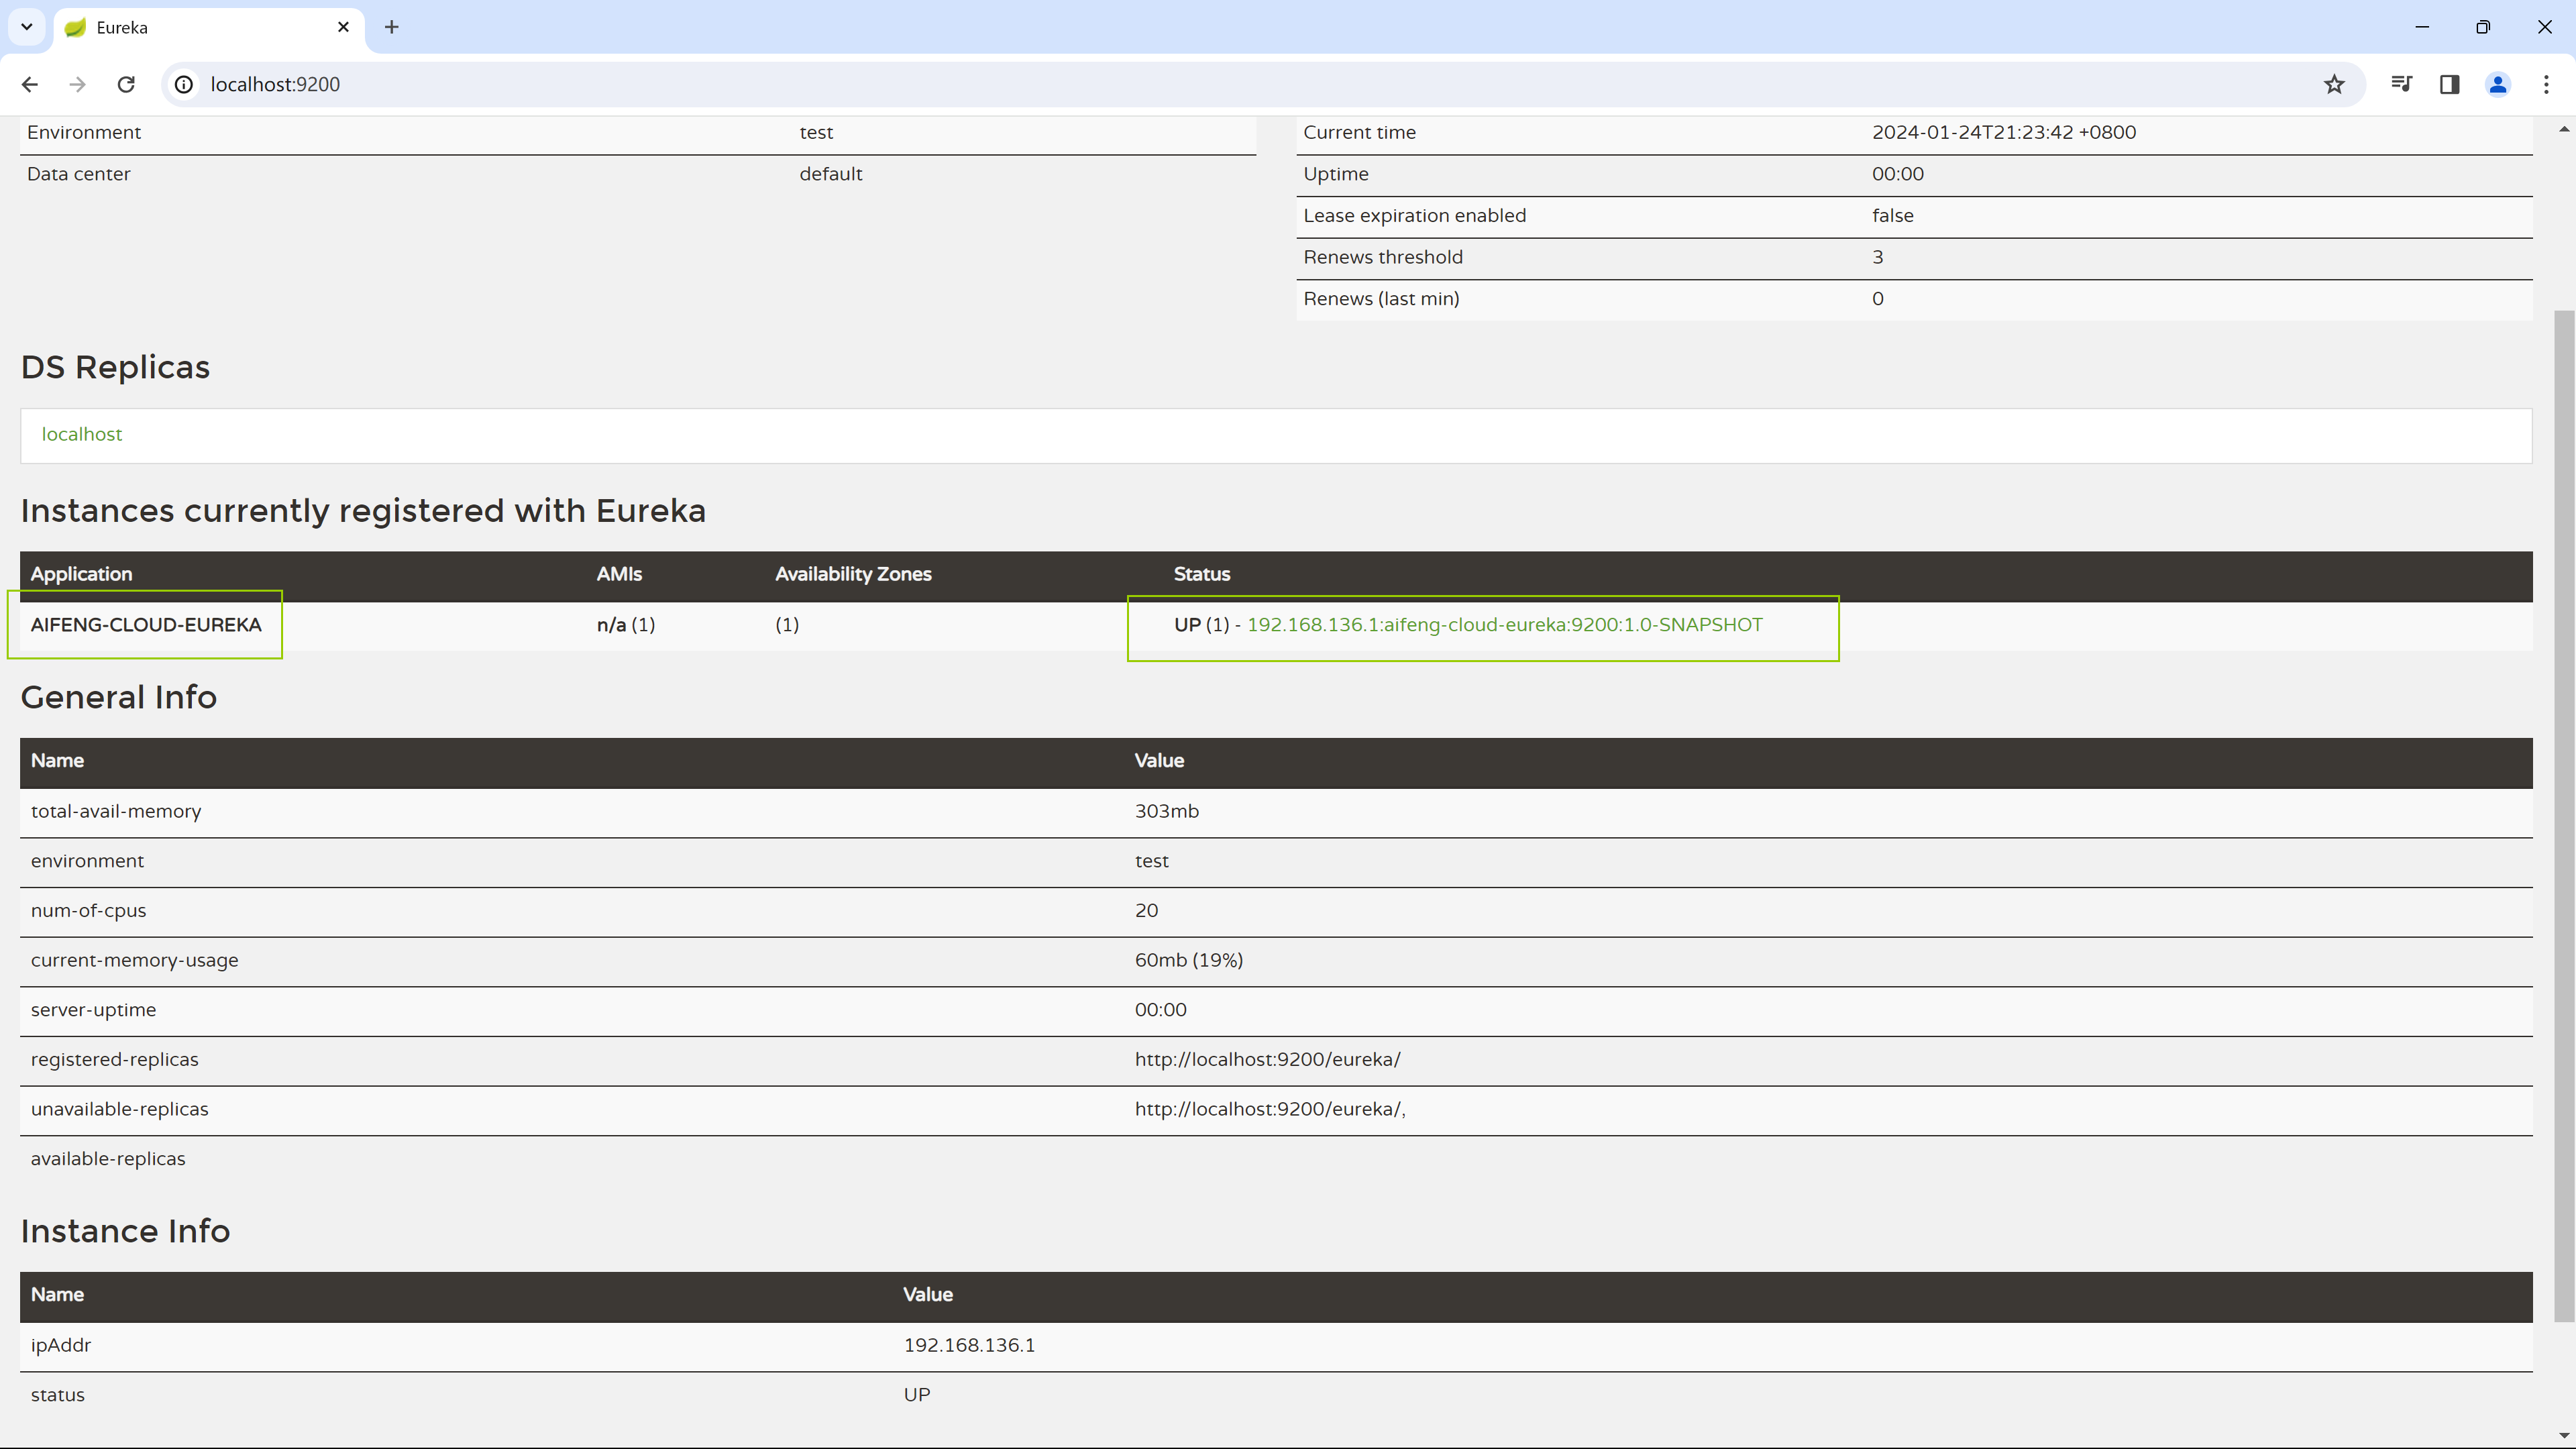Click the Status column header
The width and height of the screenshot is (2576, 1449).
pyautogui.click(x=1201, y=574)
